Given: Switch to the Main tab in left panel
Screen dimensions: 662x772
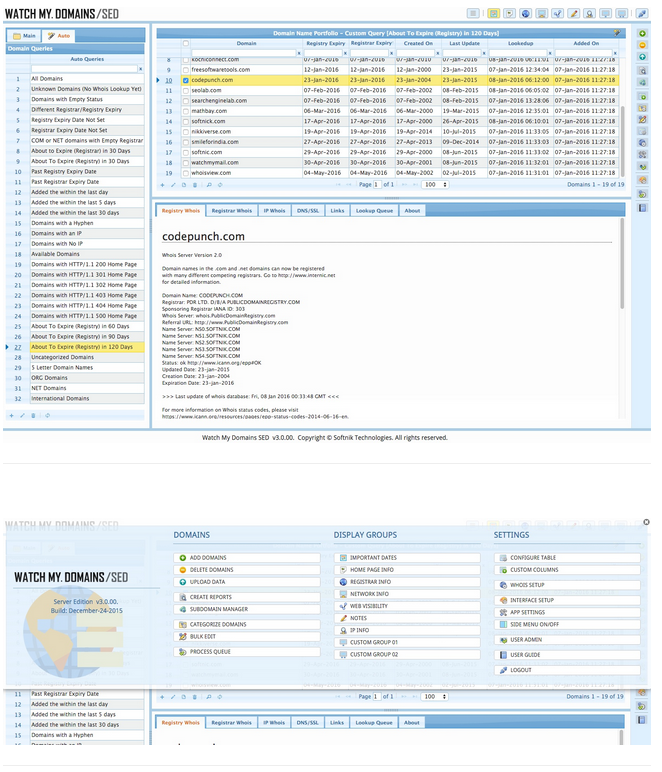Looking at the screenshot, I should coord(24,36).
